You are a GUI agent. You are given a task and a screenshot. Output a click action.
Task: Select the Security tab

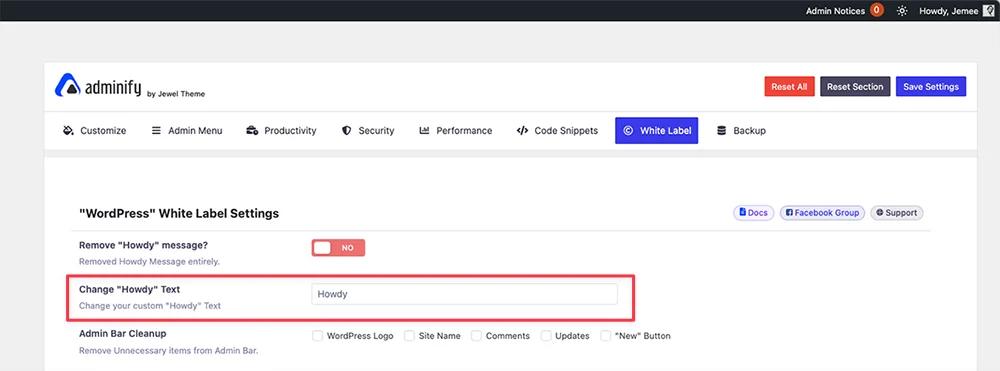(x=368, y=131)
